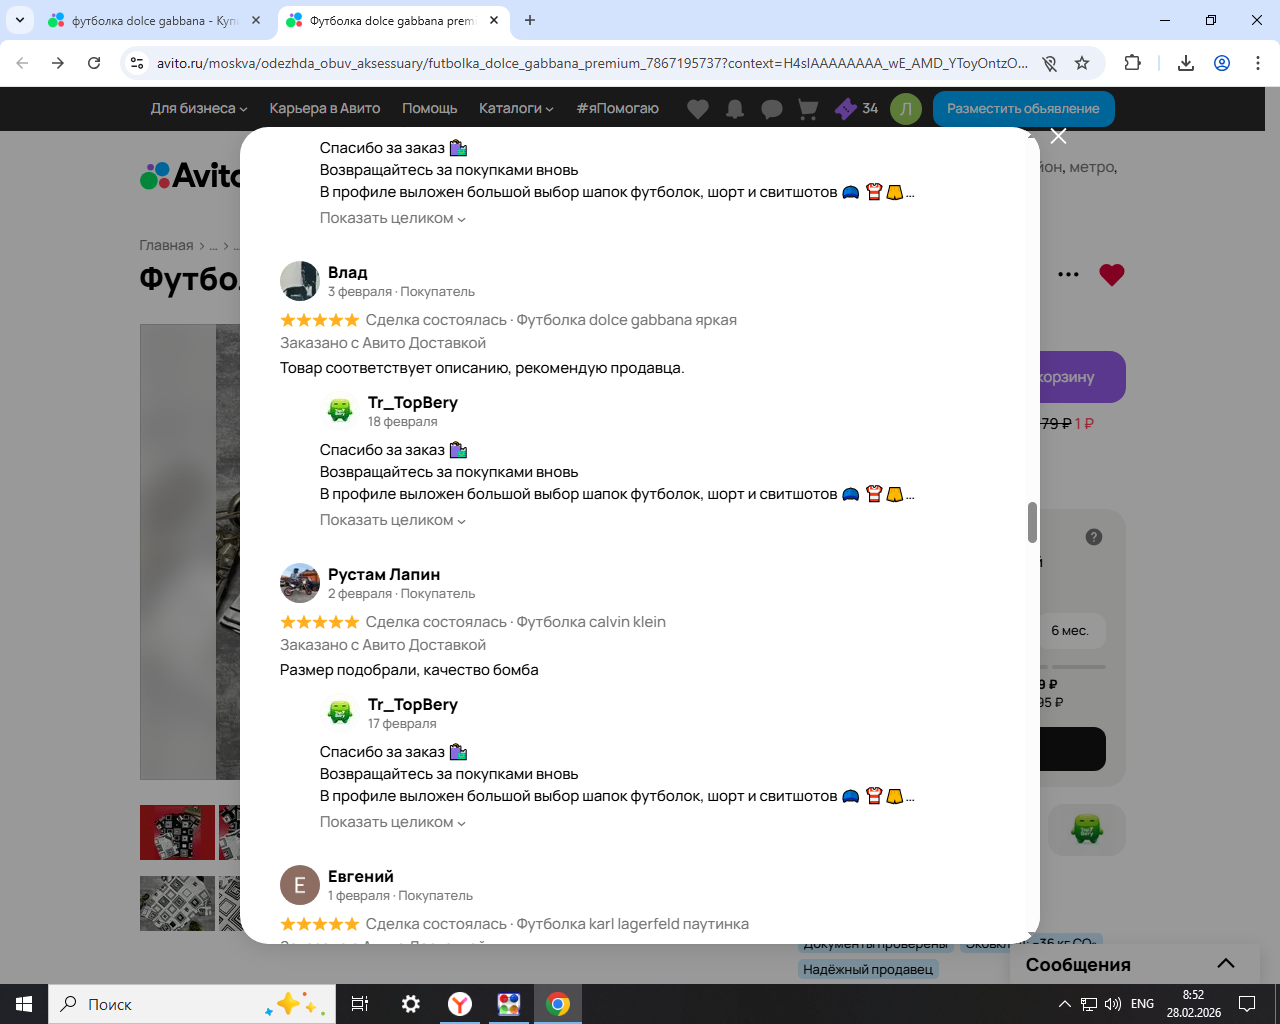This screenshot has height=1024, width=1280.
Task: Expand «Показать целиком» under the 18 февраля reply
Action: pyautogui.click(x=393, y=520)
